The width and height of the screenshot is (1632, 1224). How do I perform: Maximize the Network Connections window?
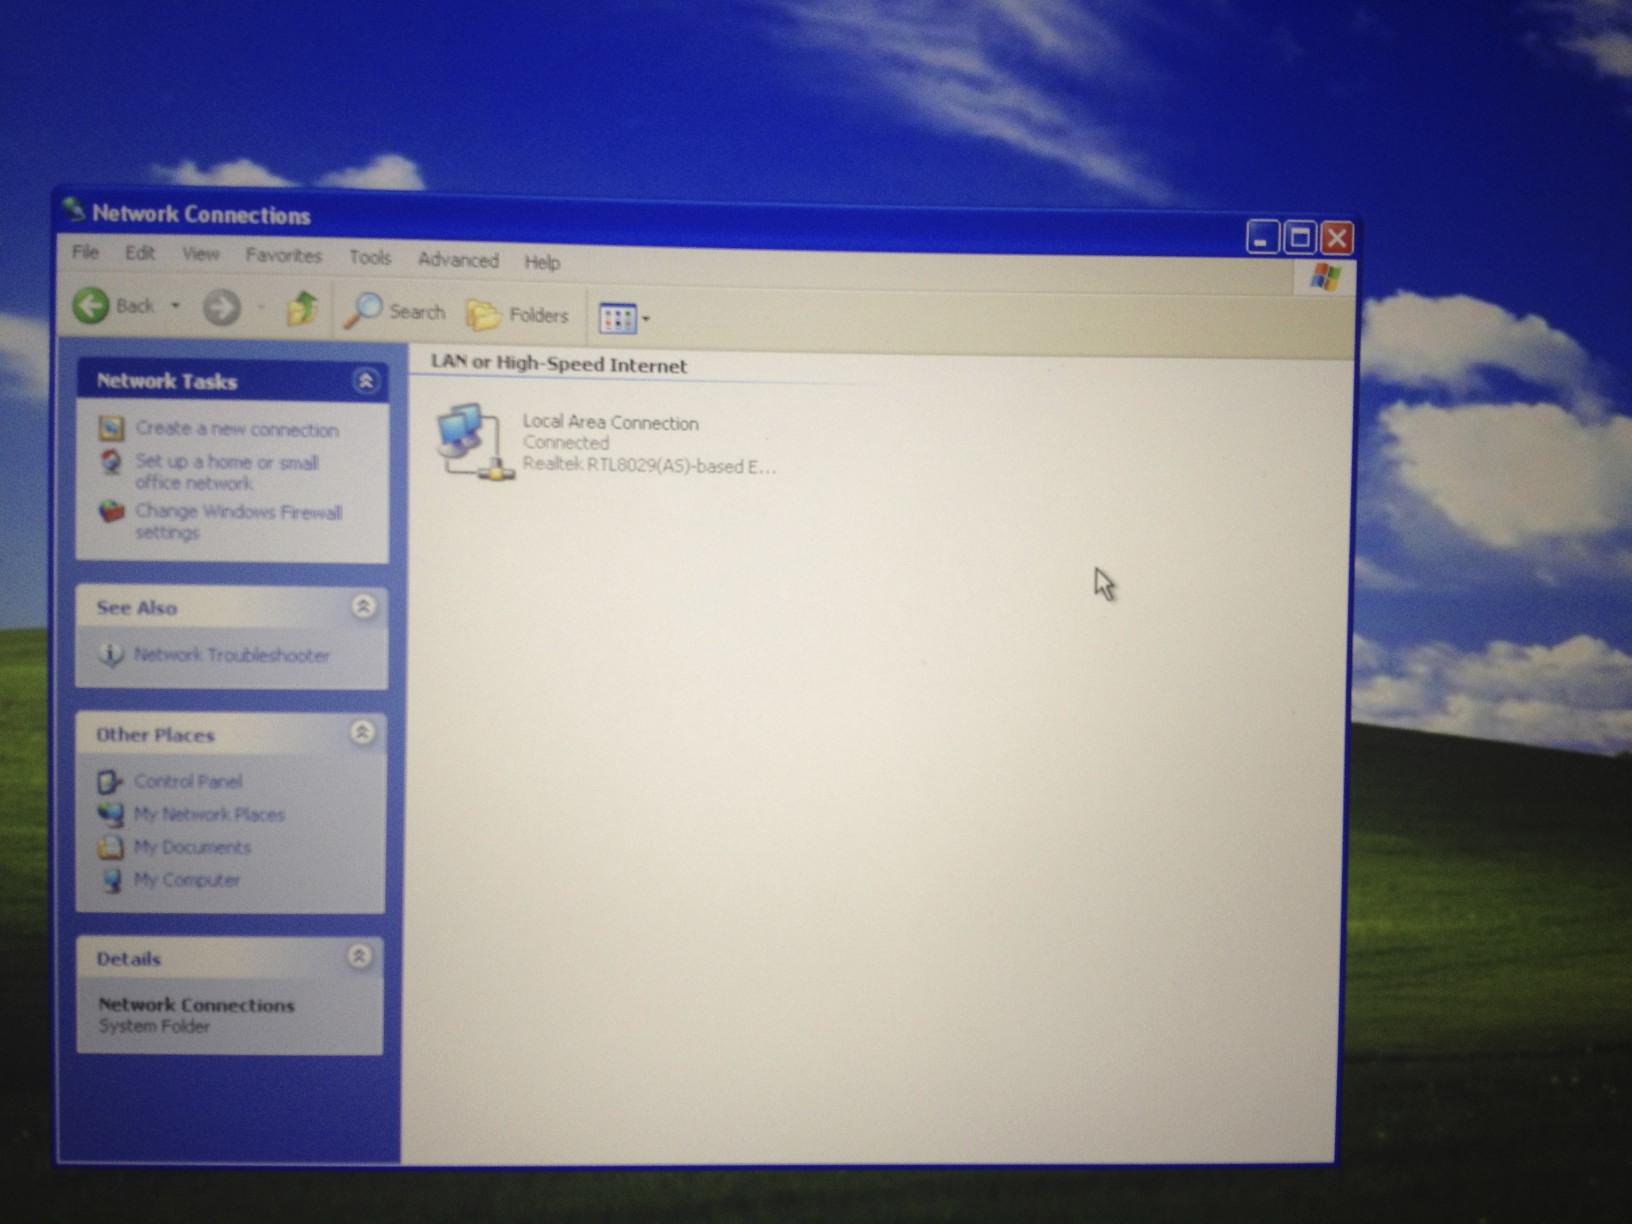tap(1300, 237)
